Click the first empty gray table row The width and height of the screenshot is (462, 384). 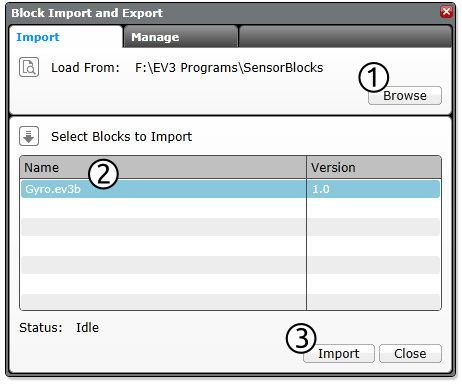230,227
